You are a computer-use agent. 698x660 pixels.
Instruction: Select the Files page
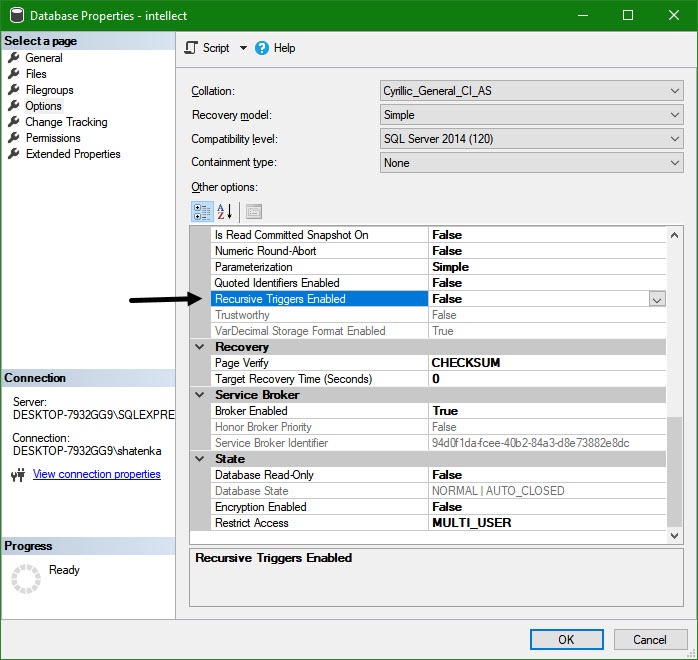point(36,74)
